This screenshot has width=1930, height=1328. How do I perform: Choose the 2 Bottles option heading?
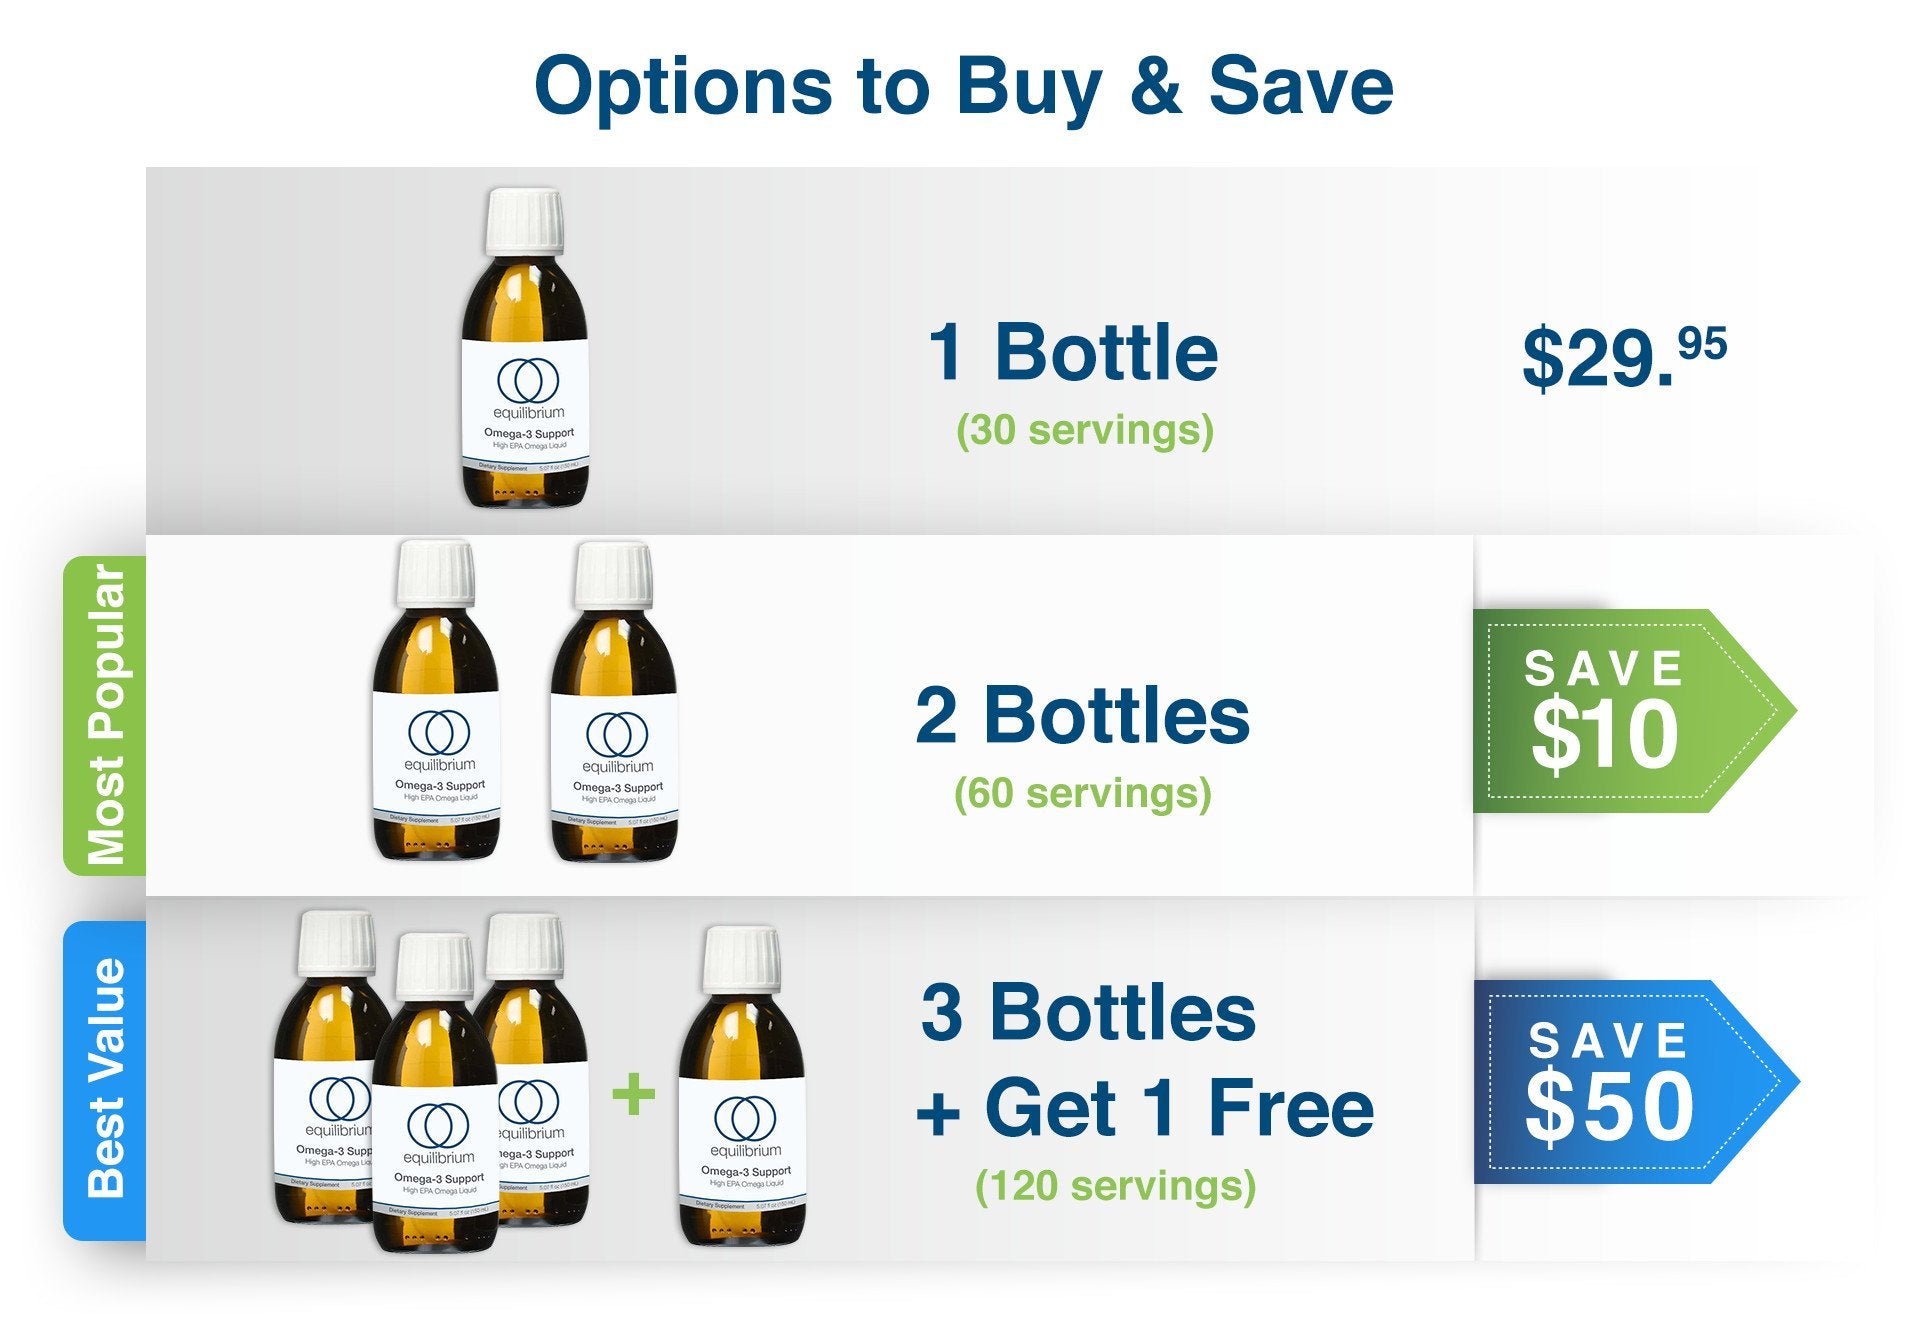1082,715
